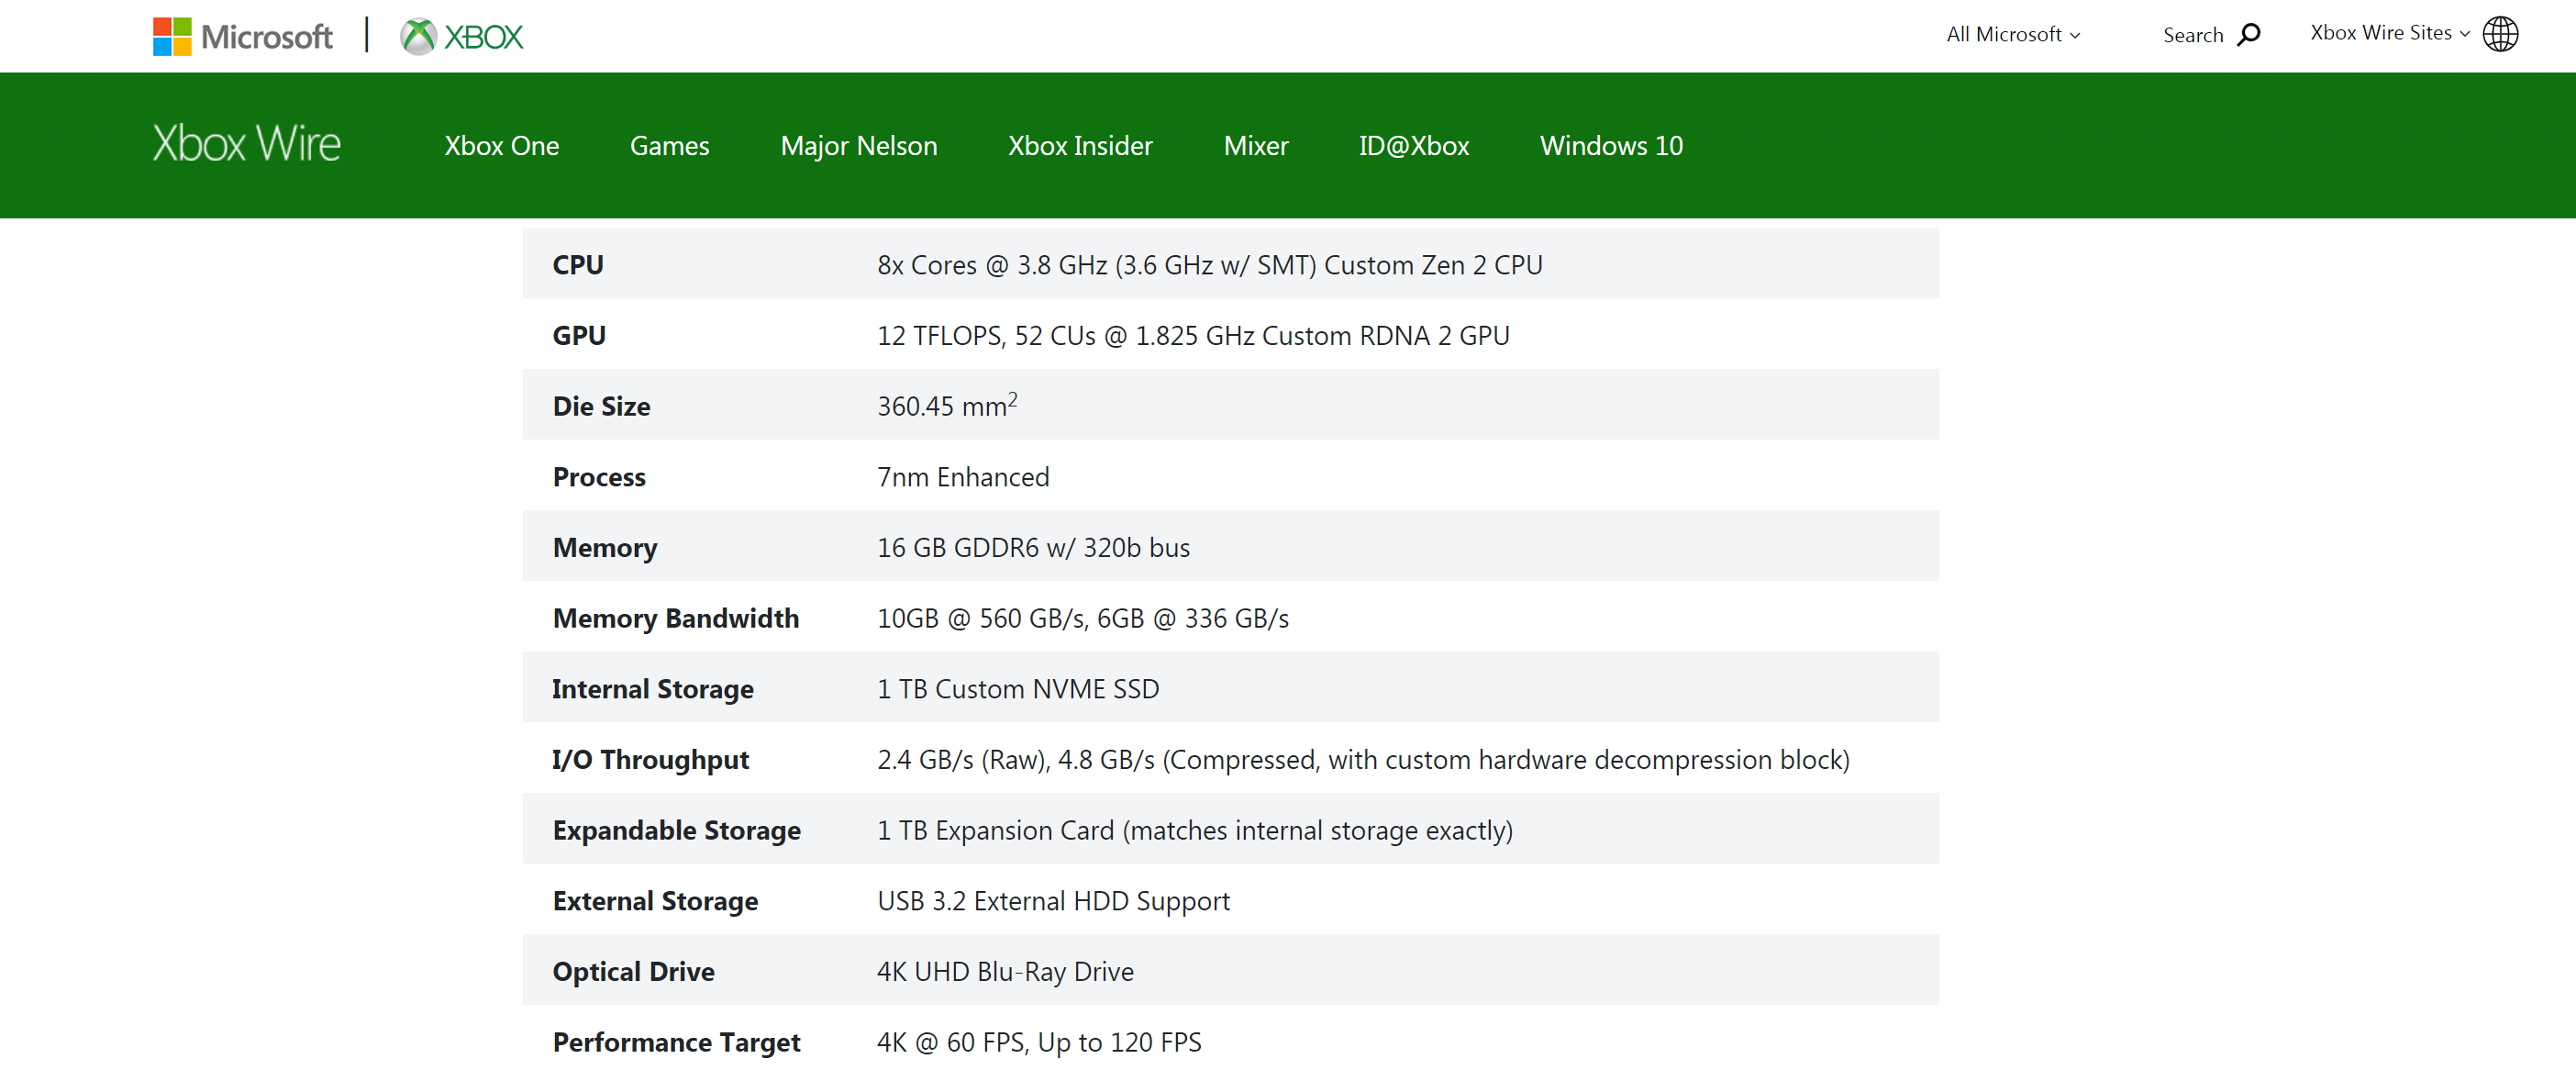Click the Microsoft logo
The width and height of the screenshot is (2576, 1081).
[243, 37]
